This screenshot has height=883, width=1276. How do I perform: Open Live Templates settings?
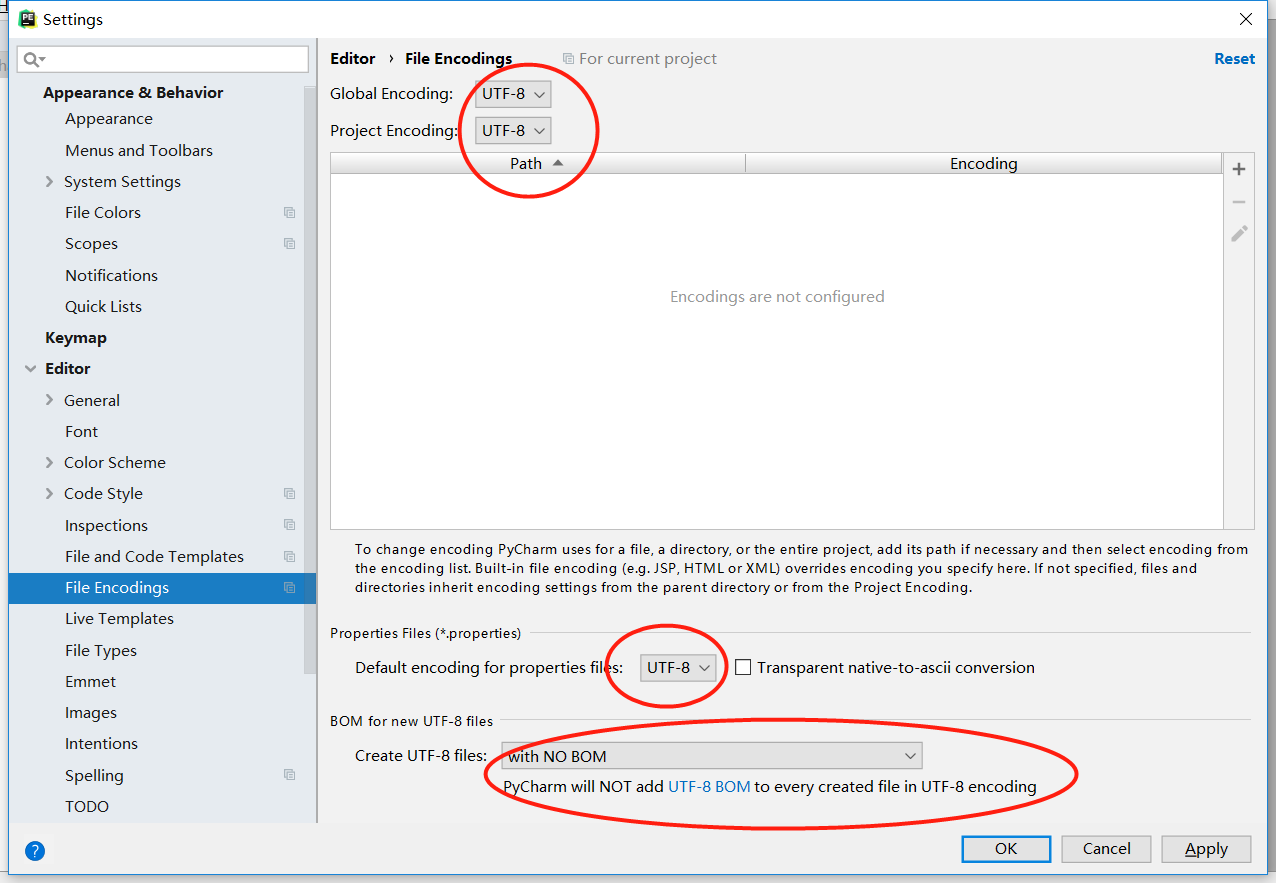click(x=119, y=619)
